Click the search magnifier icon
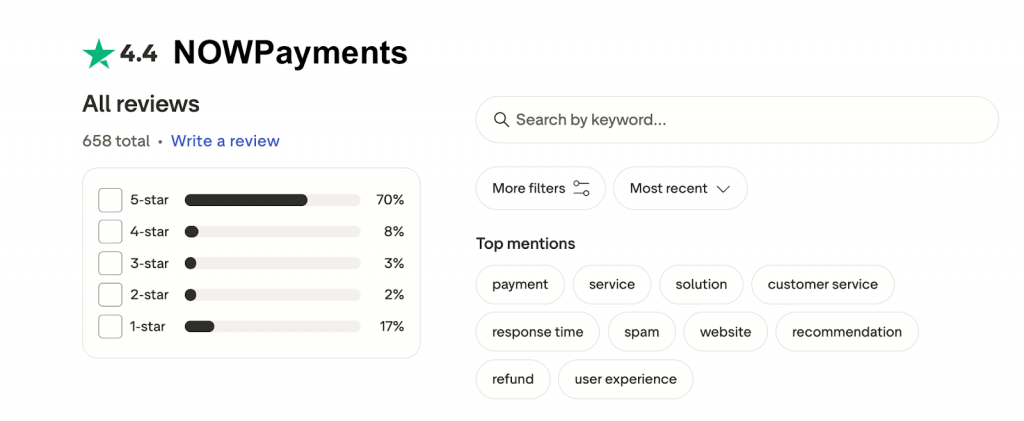1024x421 pixels. (x=501, y=120)
